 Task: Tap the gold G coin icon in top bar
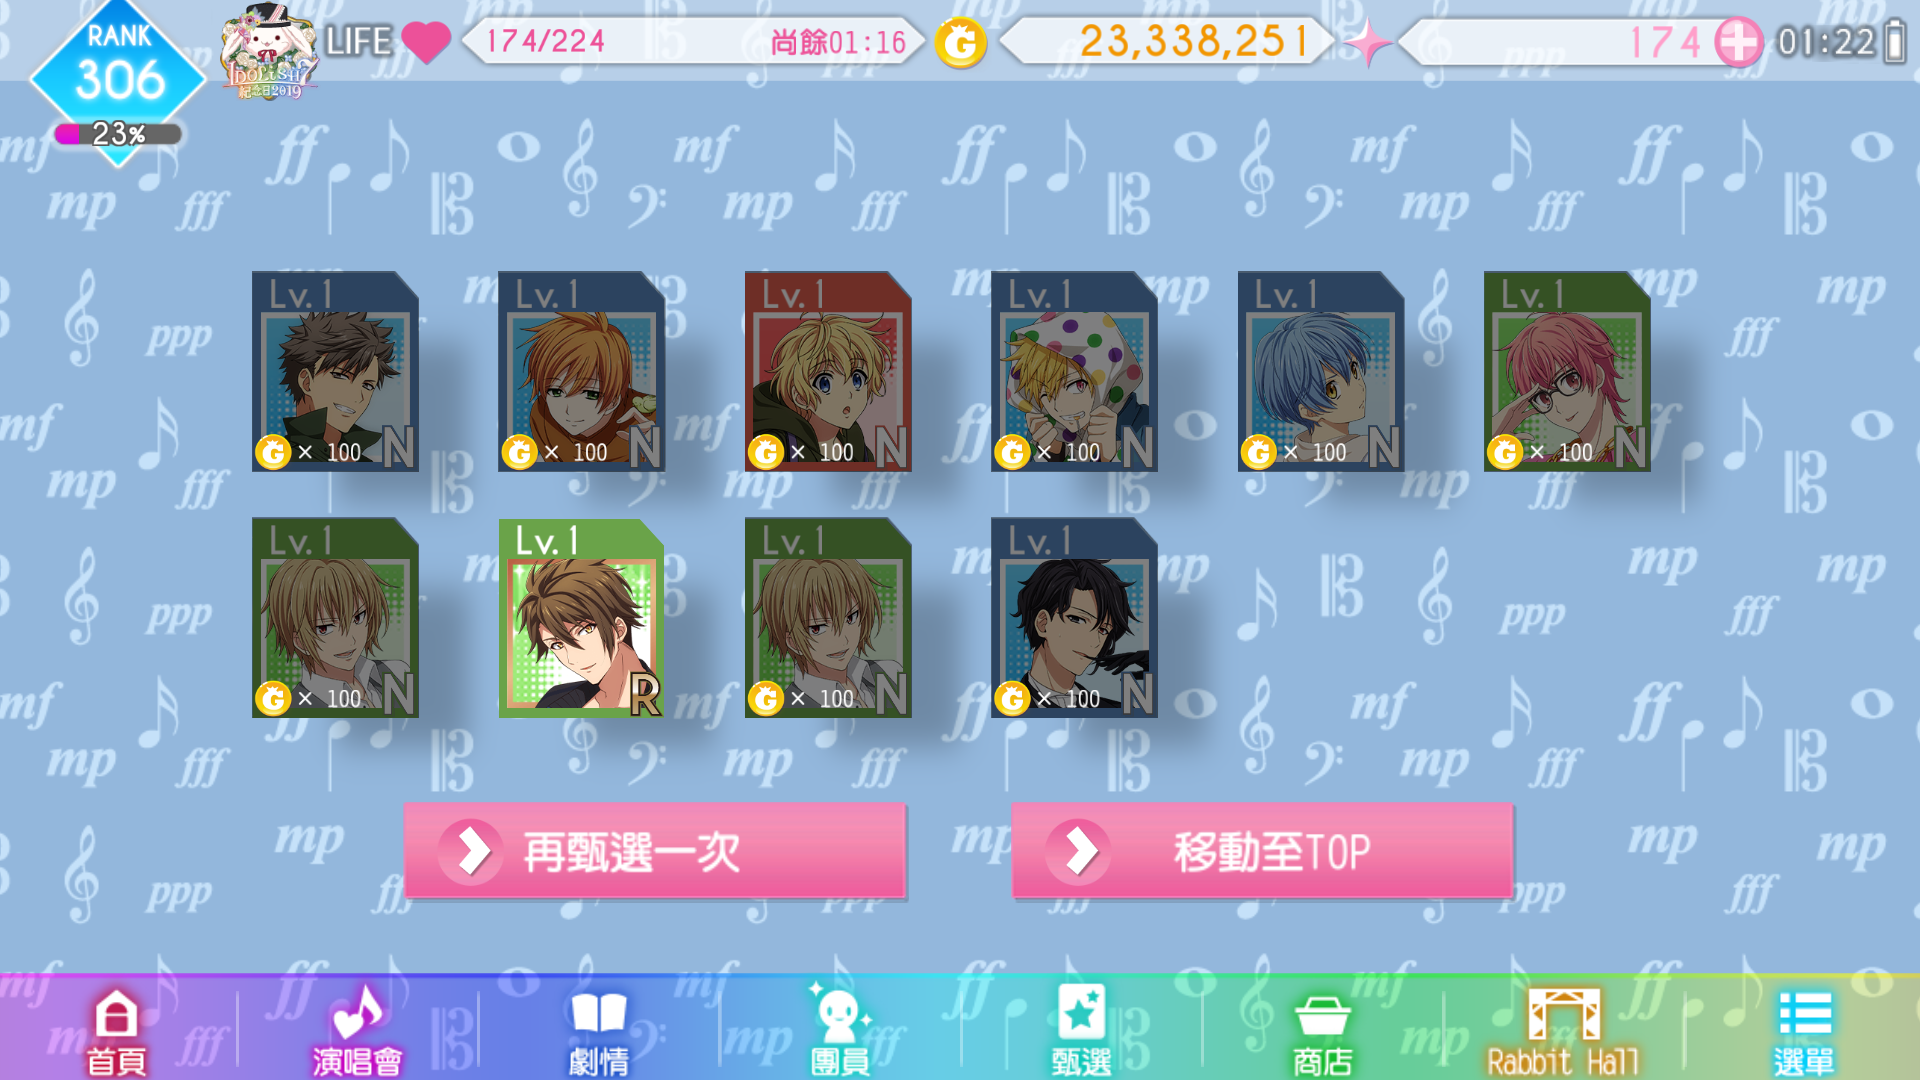click(x=960, y=42)
